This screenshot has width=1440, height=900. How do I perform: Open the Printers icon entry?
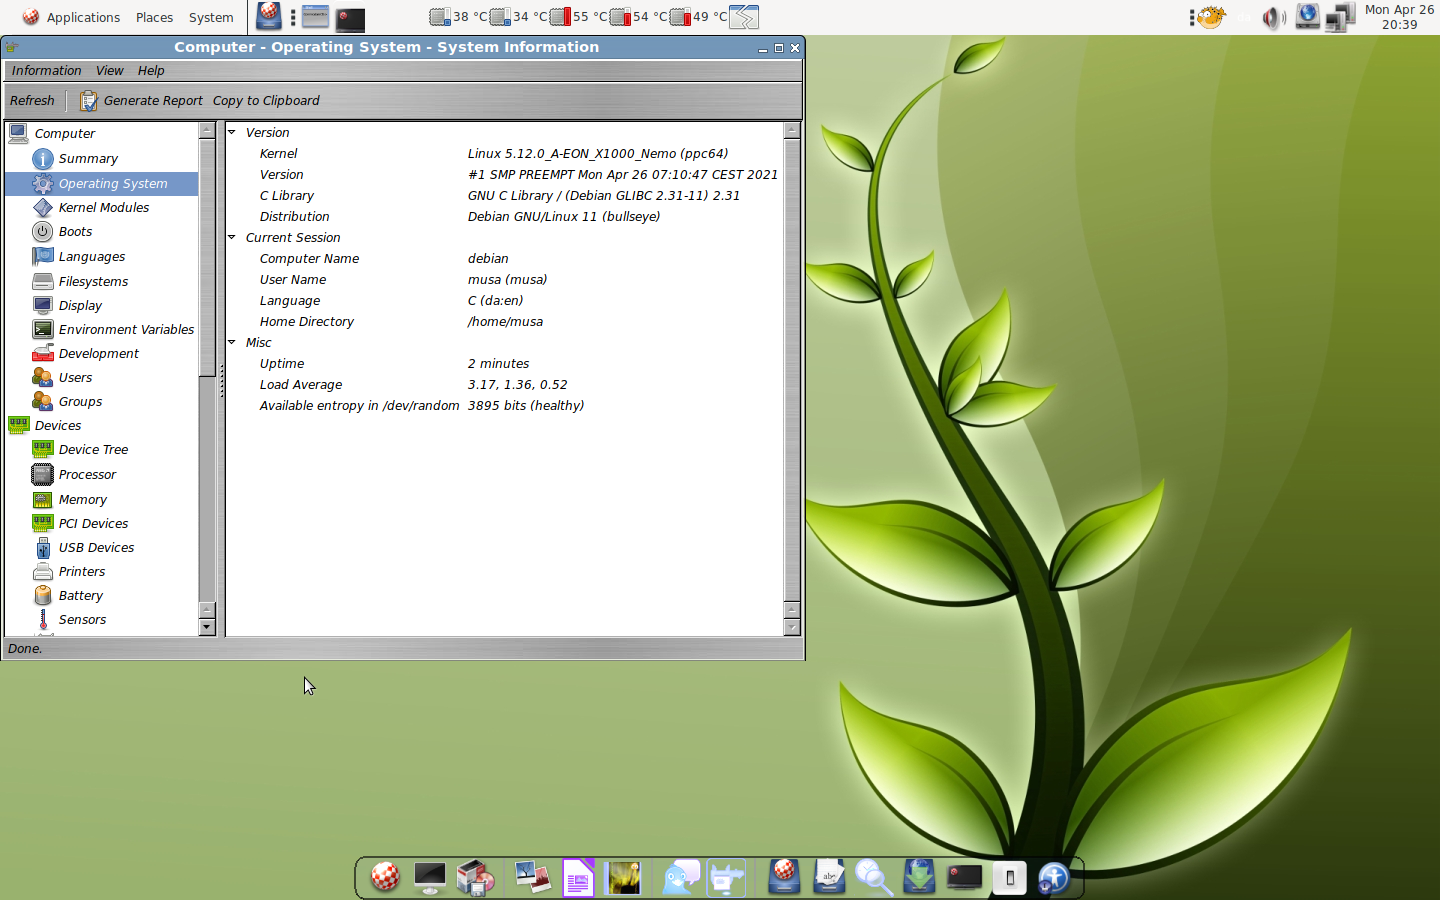42,572
